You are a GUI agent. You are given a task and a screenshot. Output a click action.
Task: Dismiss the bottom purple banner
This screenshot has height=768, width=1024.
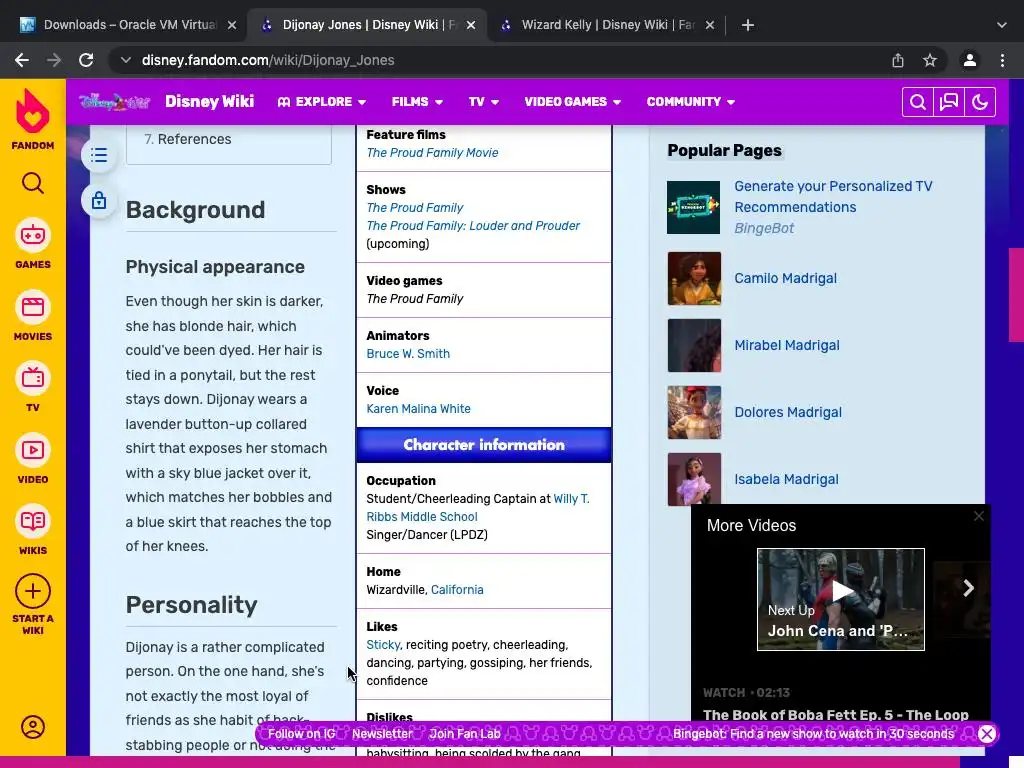[987, 734]
